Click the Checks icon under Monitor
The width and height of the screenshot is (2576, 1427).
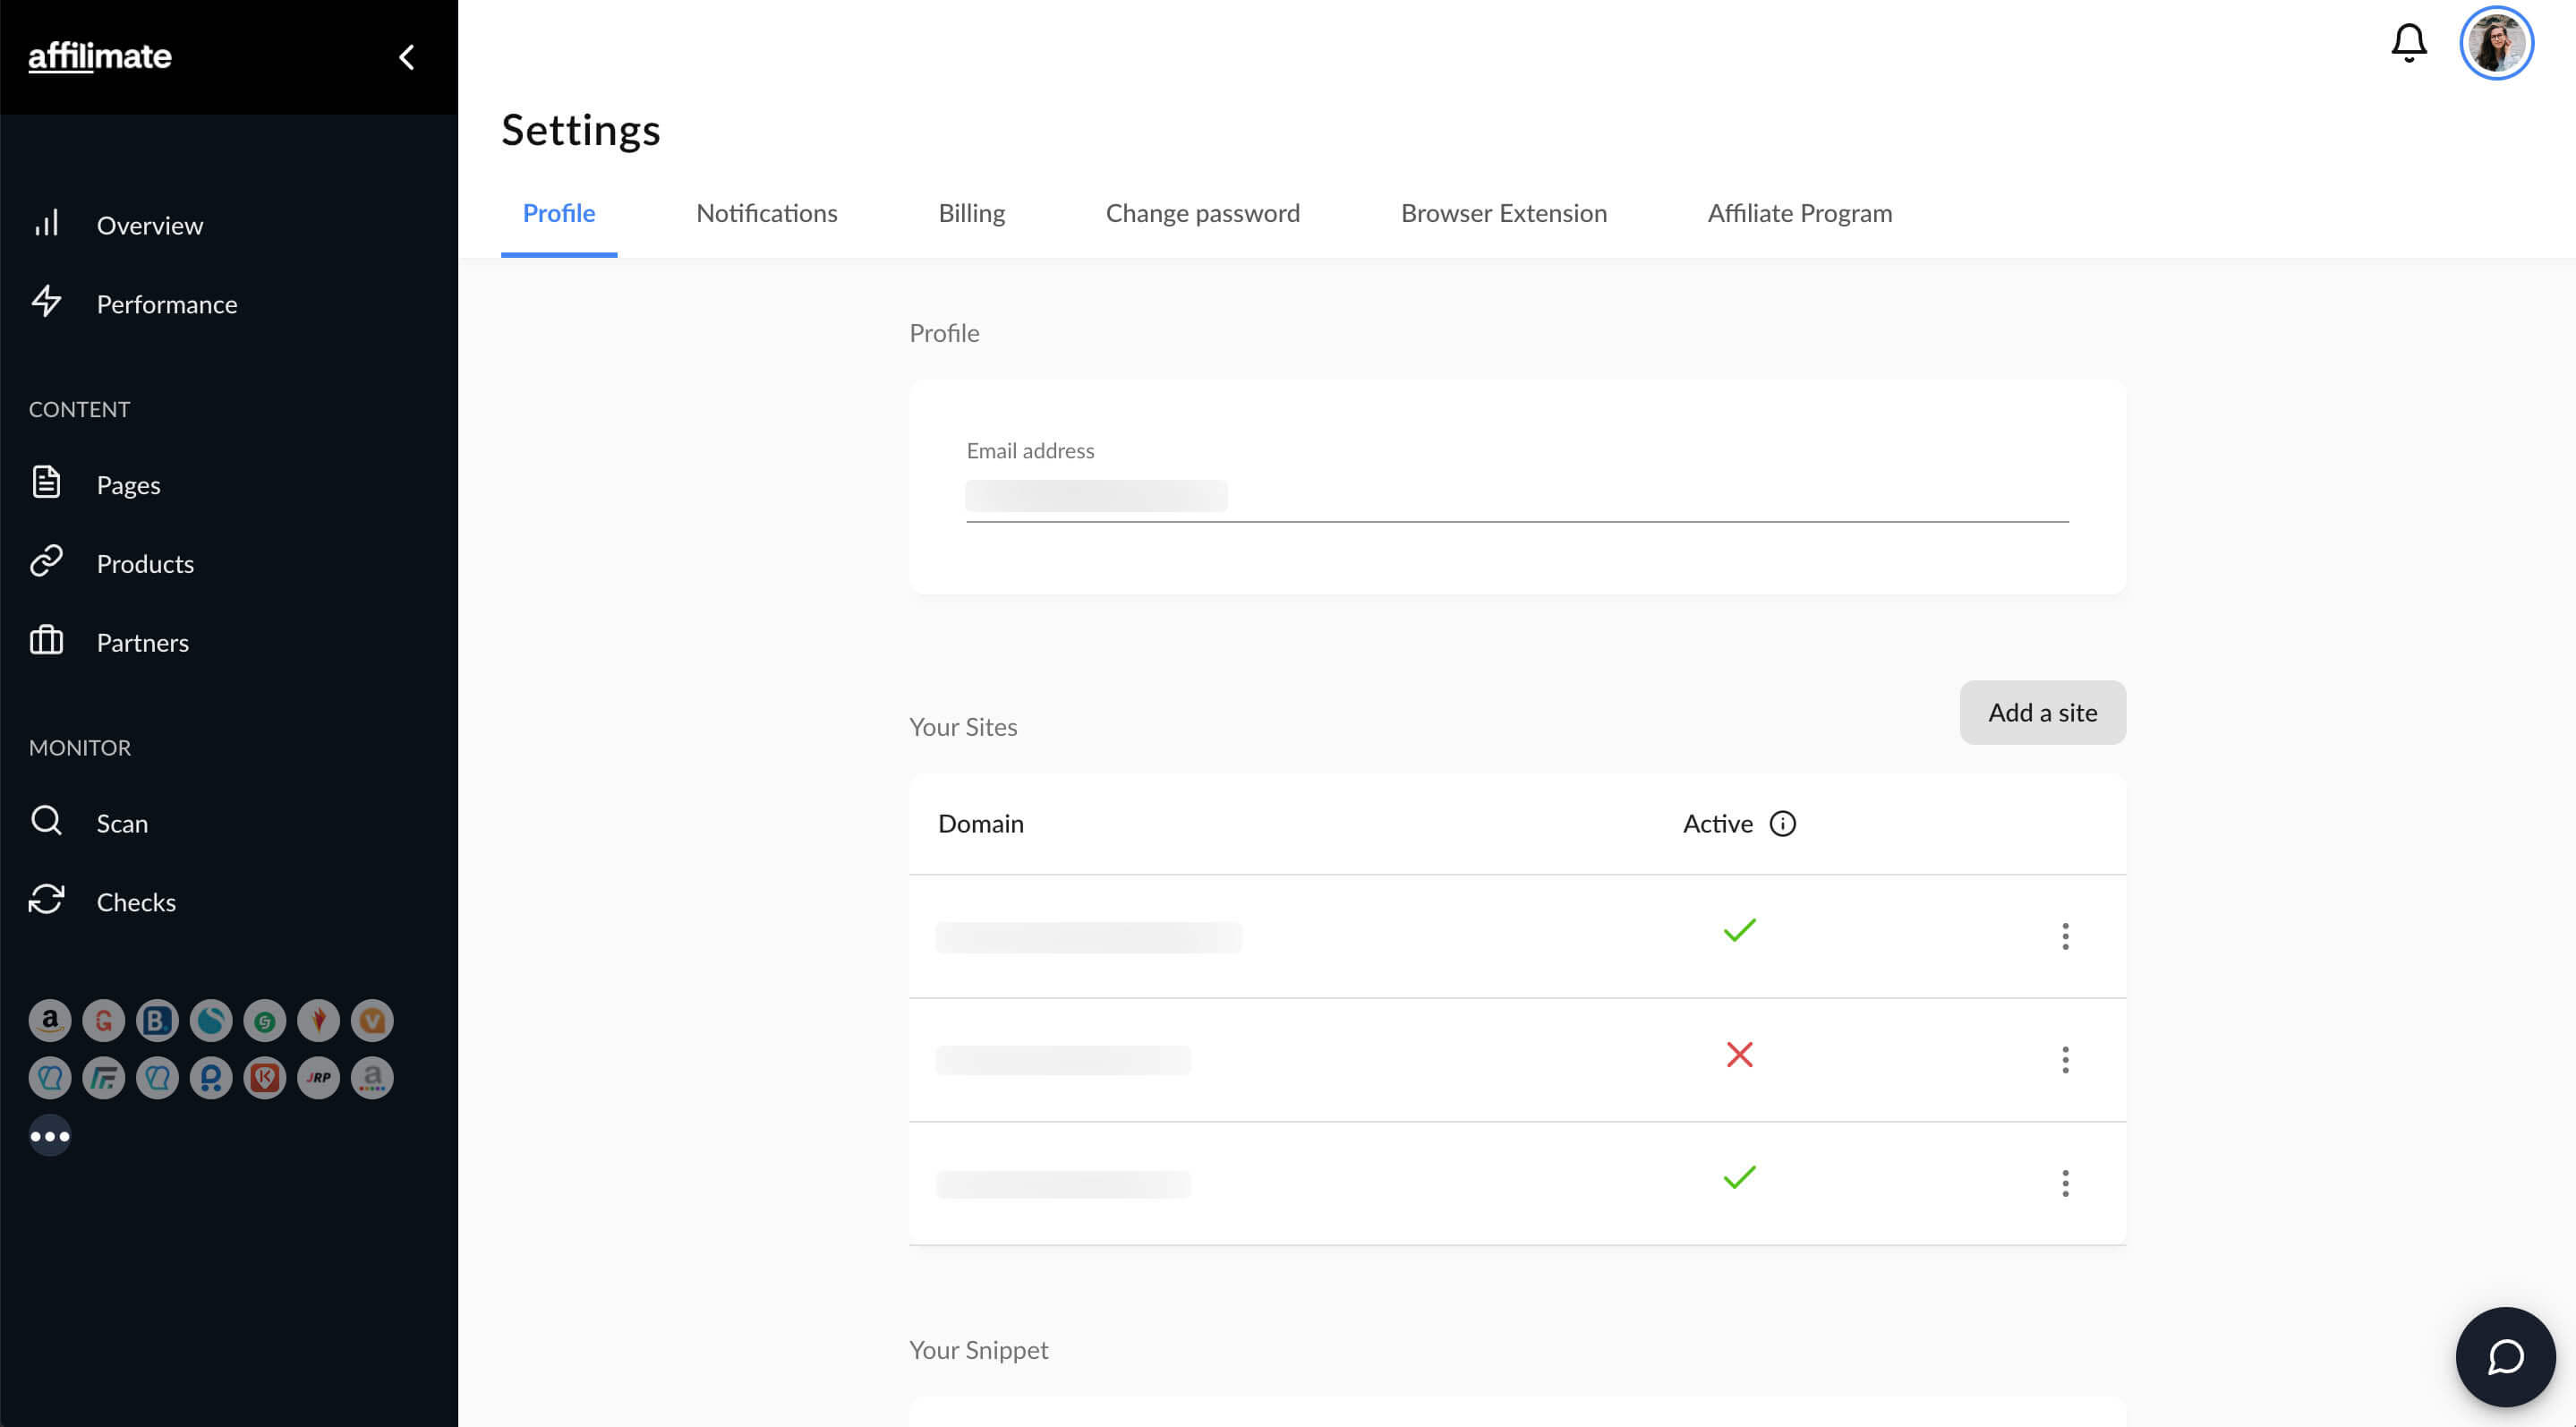(47, 901)
